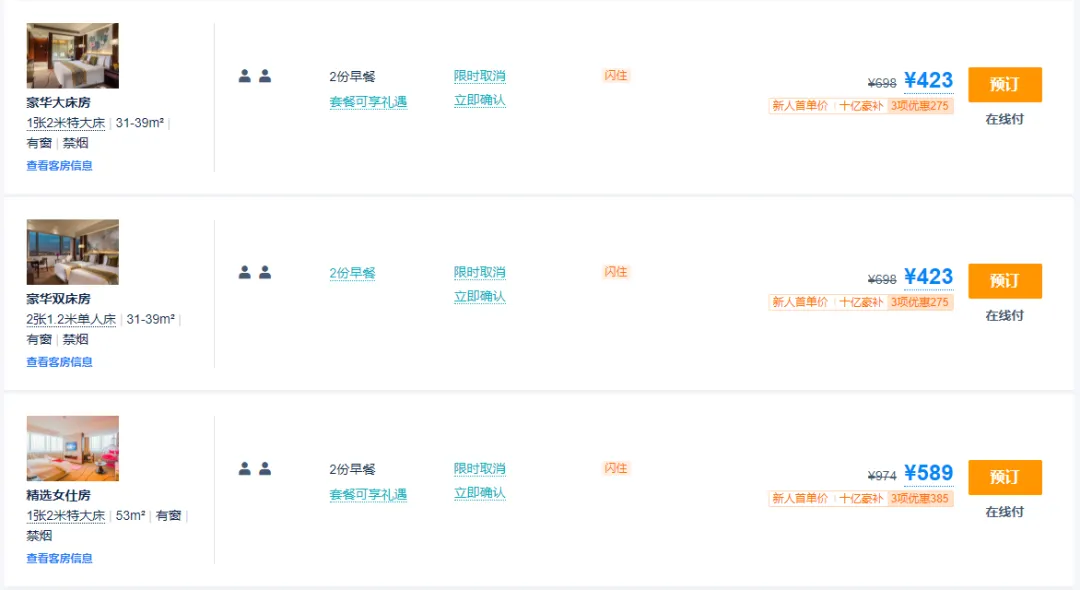Click occupancy icon for 豪华大床房
The image size is (1080, 590).
(x=255, y=76)
